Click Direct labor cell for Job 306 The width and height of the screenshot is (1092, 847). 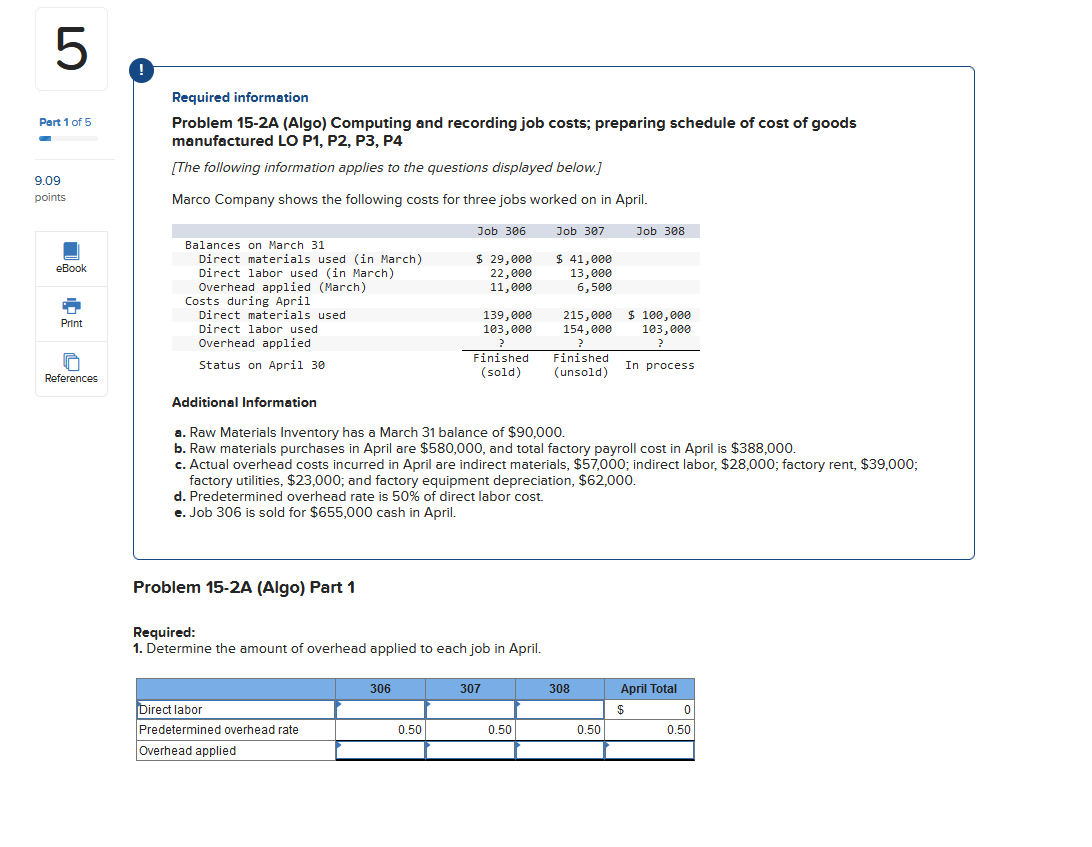[380, 709]
